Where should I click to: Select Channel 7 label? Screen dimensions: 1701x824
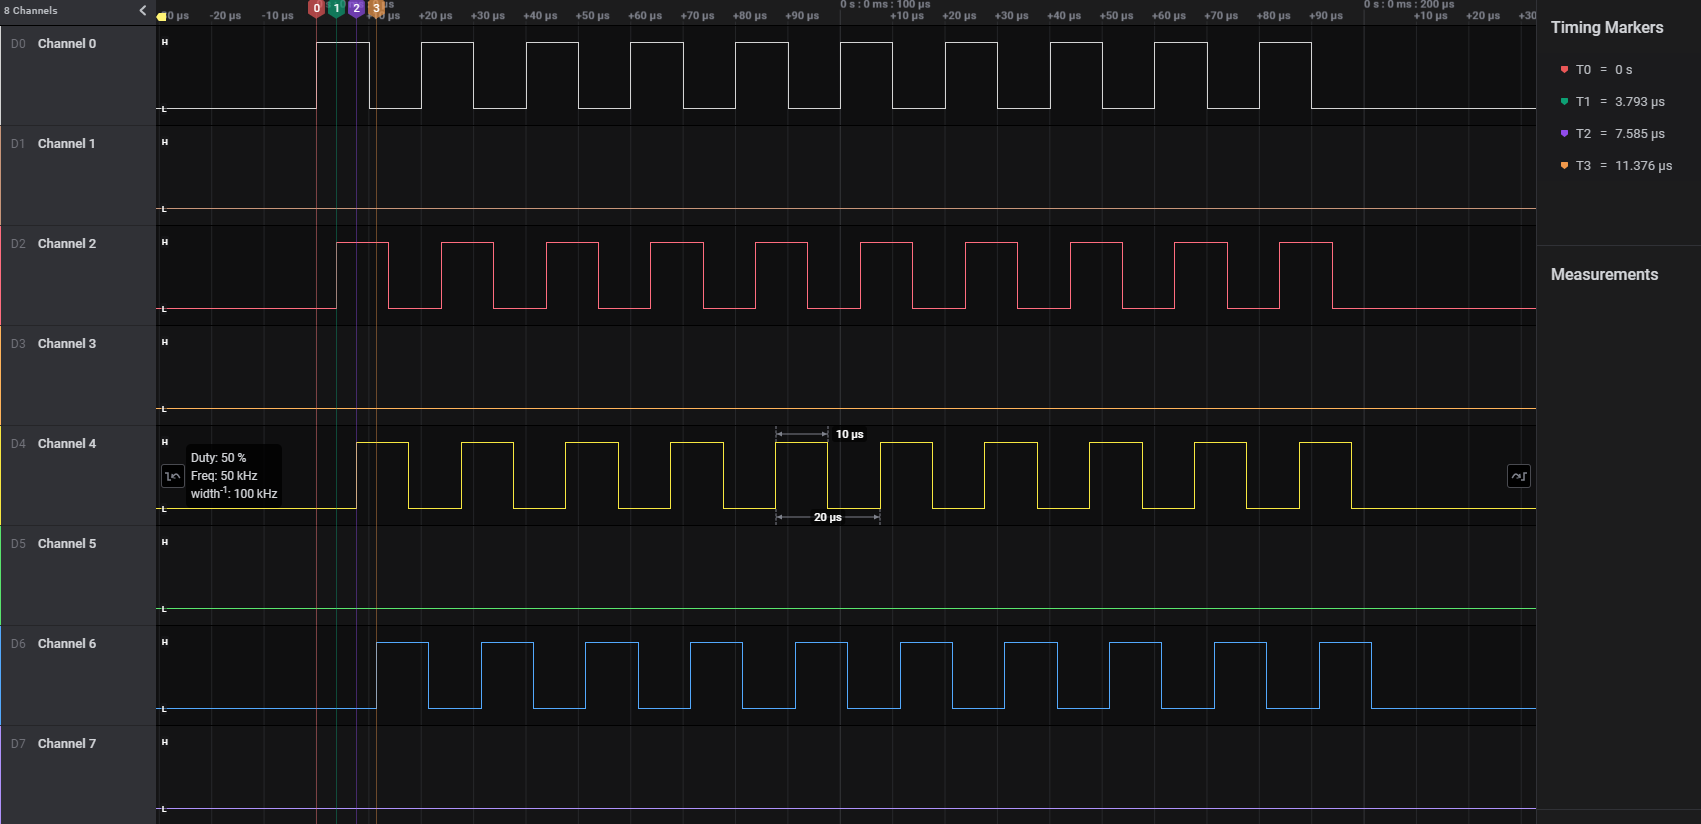click(67, 744)
